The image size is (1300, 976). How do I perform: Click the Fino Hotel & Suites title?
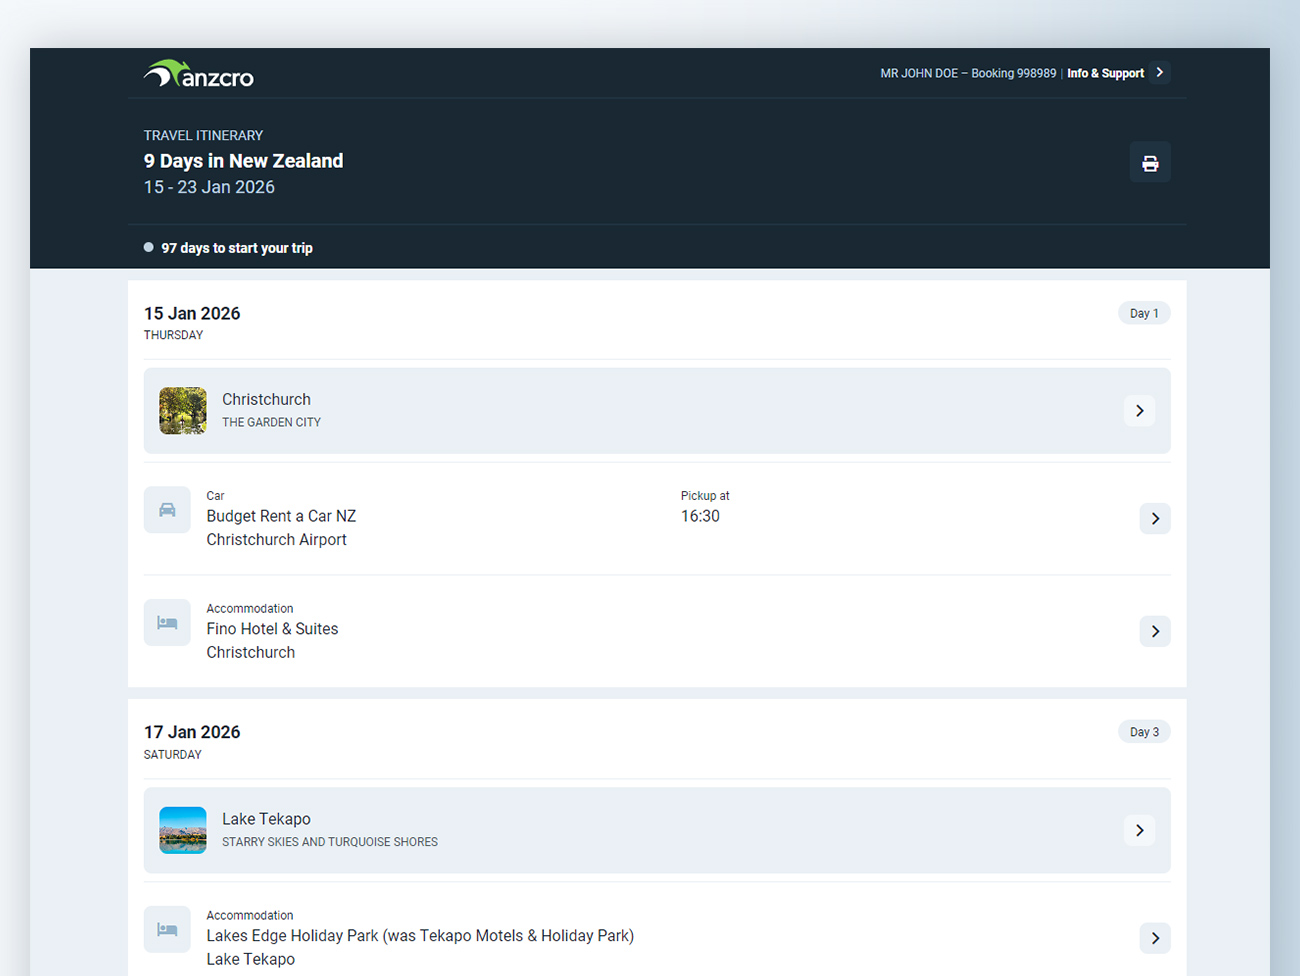272,629
